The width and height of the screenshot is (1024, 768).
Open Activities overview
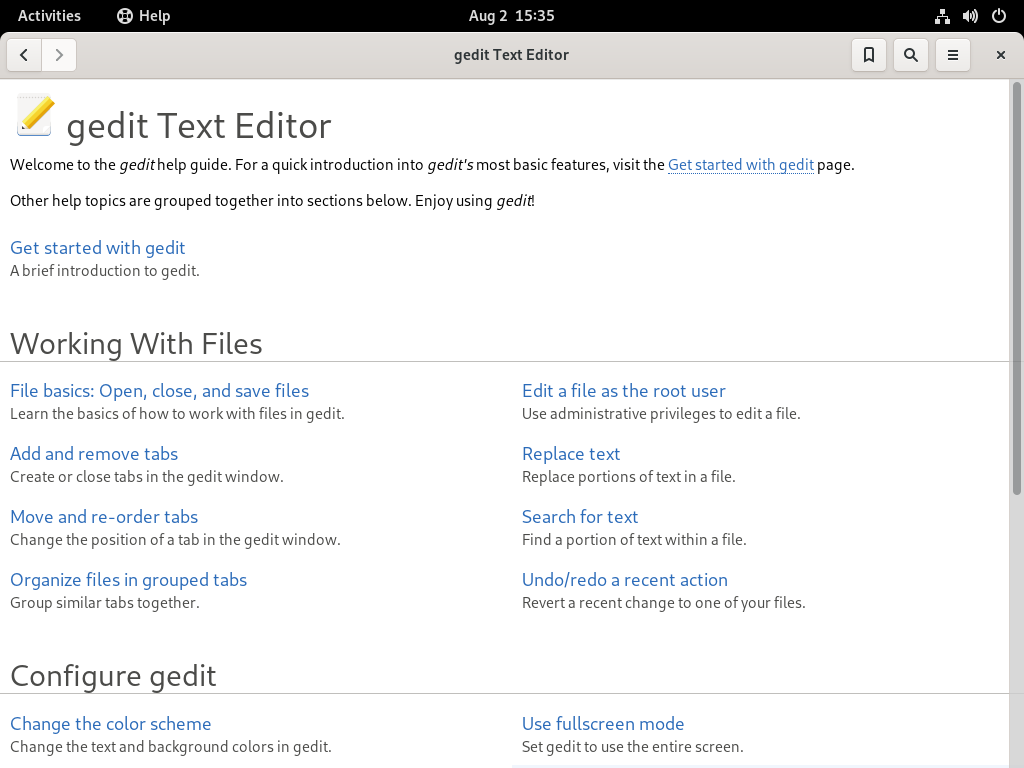tap(49, 16)
